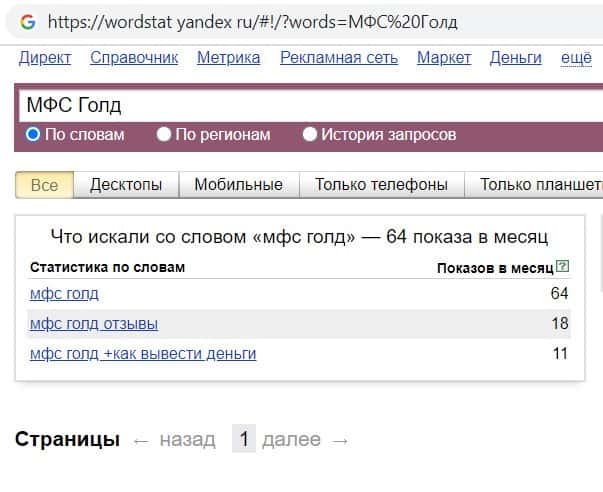603x492 pixels.
Task: Click the 'мфс голд отзывы' keyword link
Action: tap(94, 324)
